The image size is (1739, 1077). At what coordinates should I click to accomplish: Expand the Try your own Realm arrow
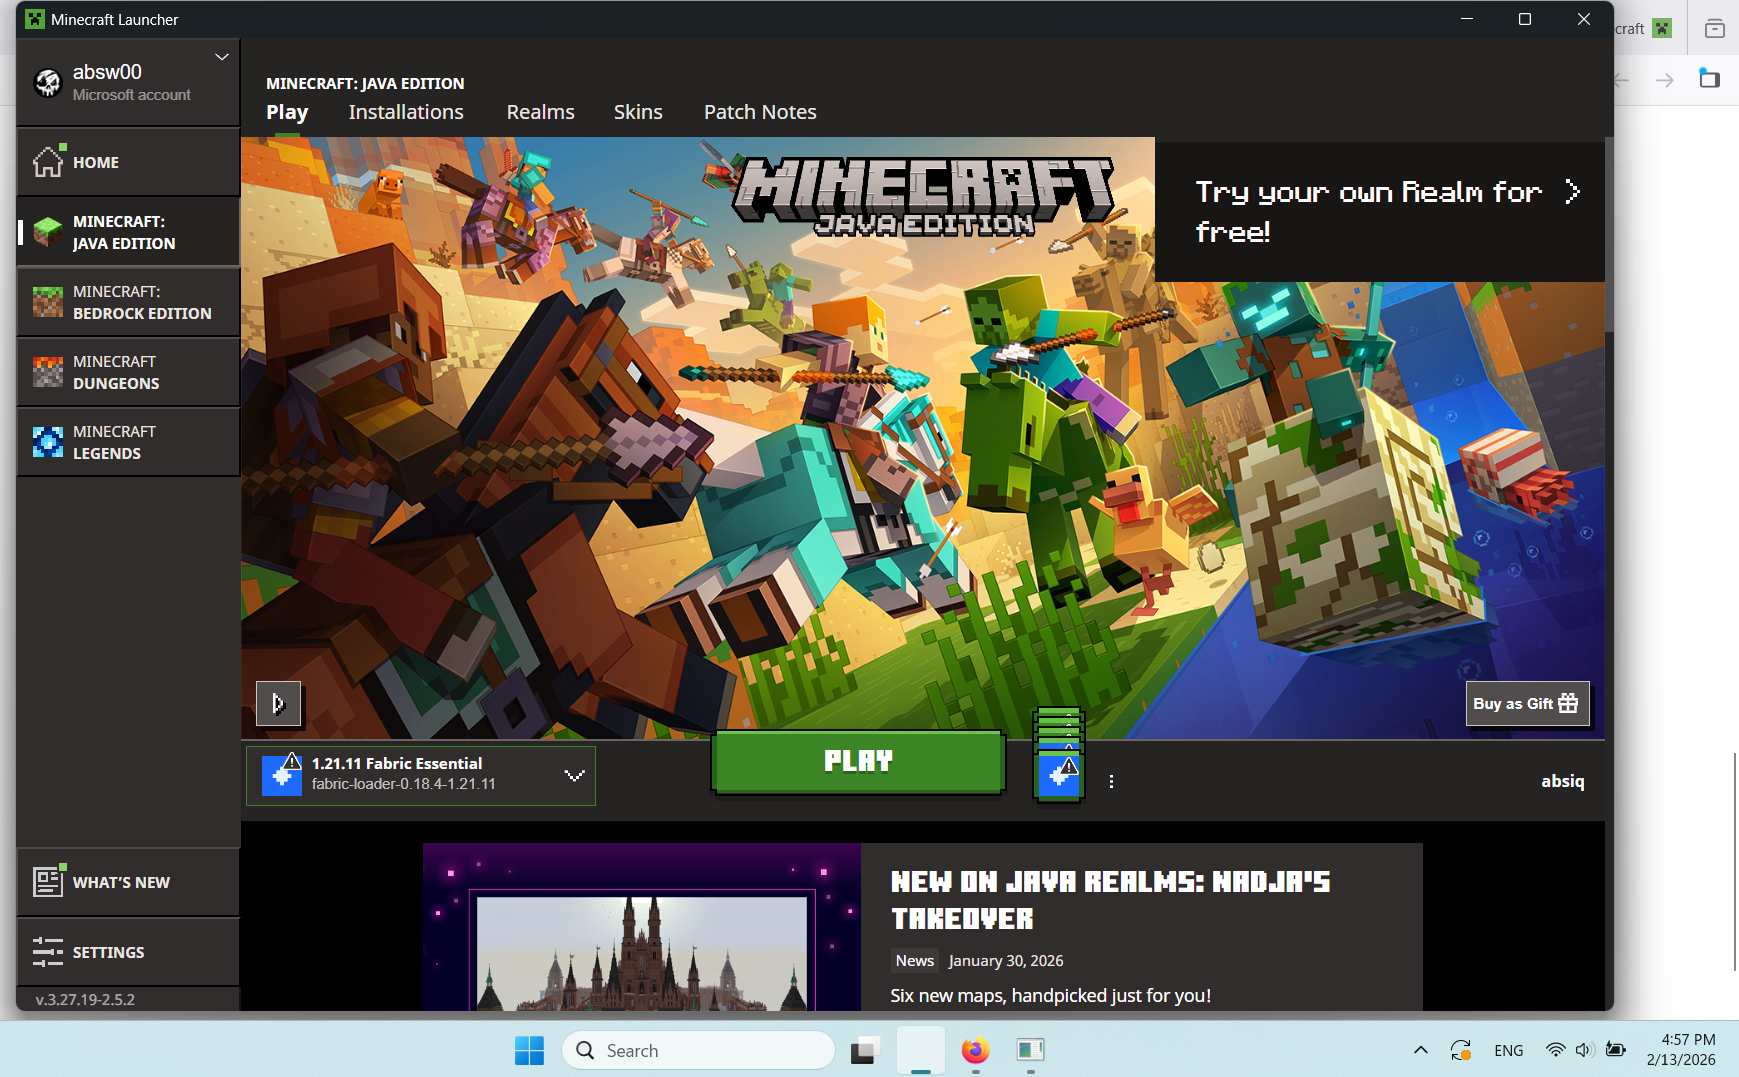(x=1572, y=191)
